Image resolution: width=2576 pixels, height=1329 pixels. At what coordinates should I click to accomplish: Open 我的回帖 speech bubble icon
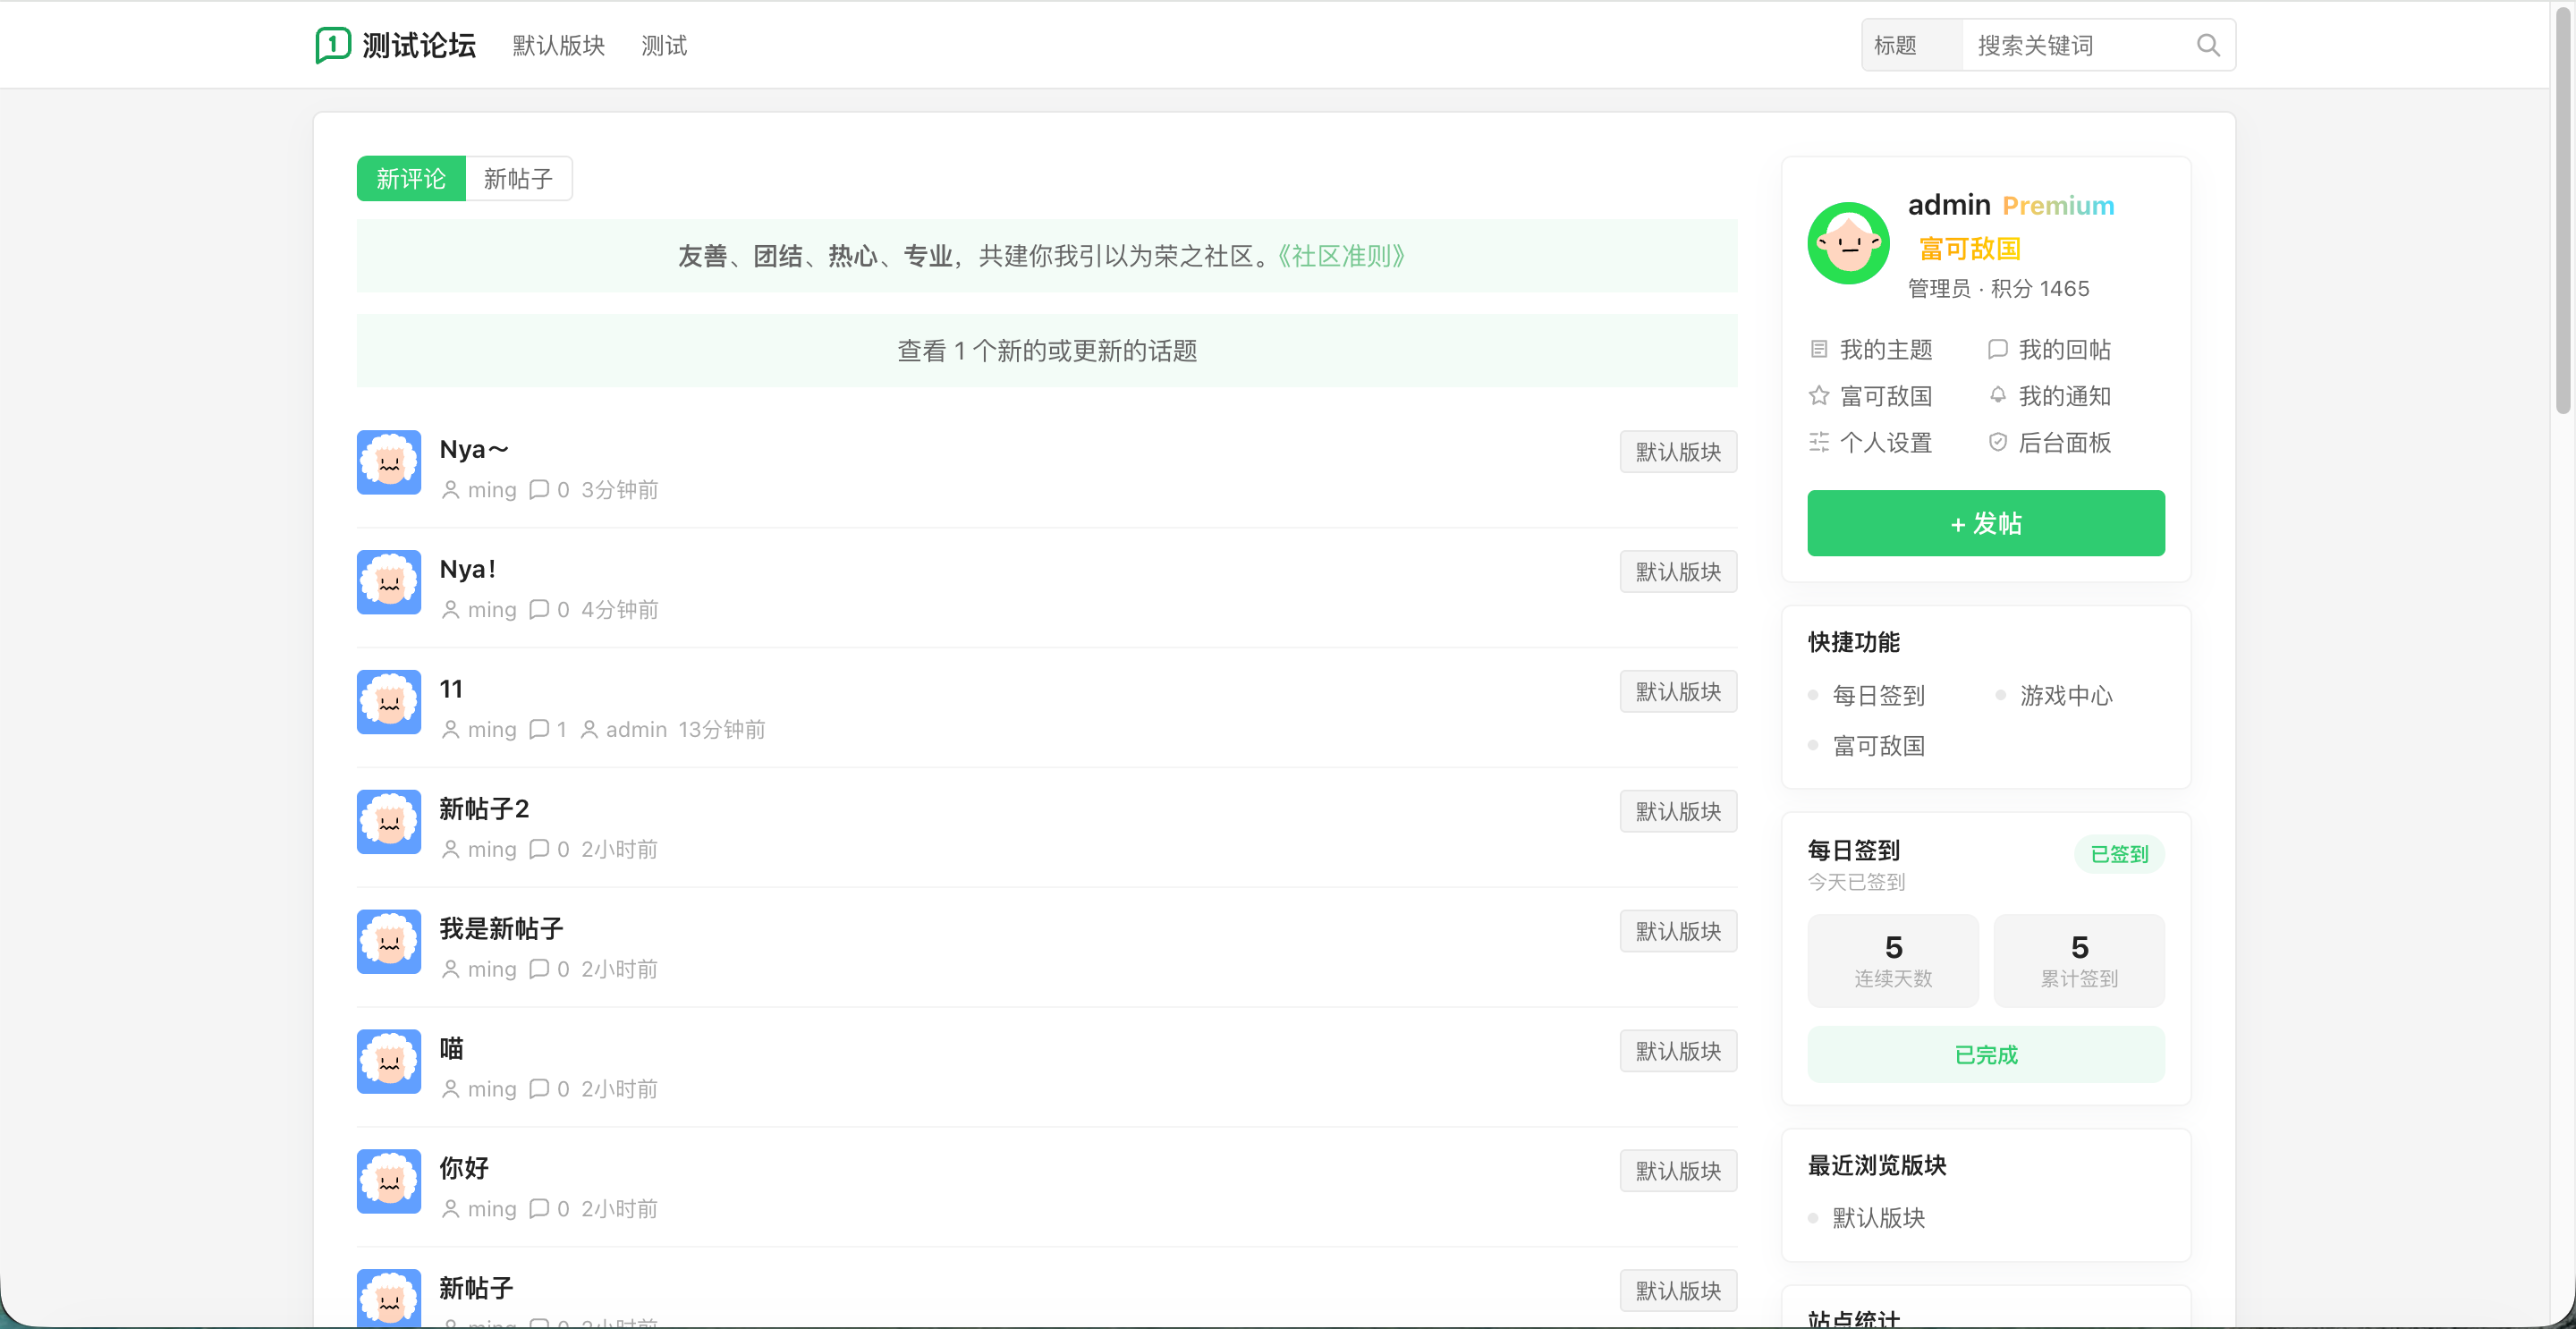click(1997, 349)
